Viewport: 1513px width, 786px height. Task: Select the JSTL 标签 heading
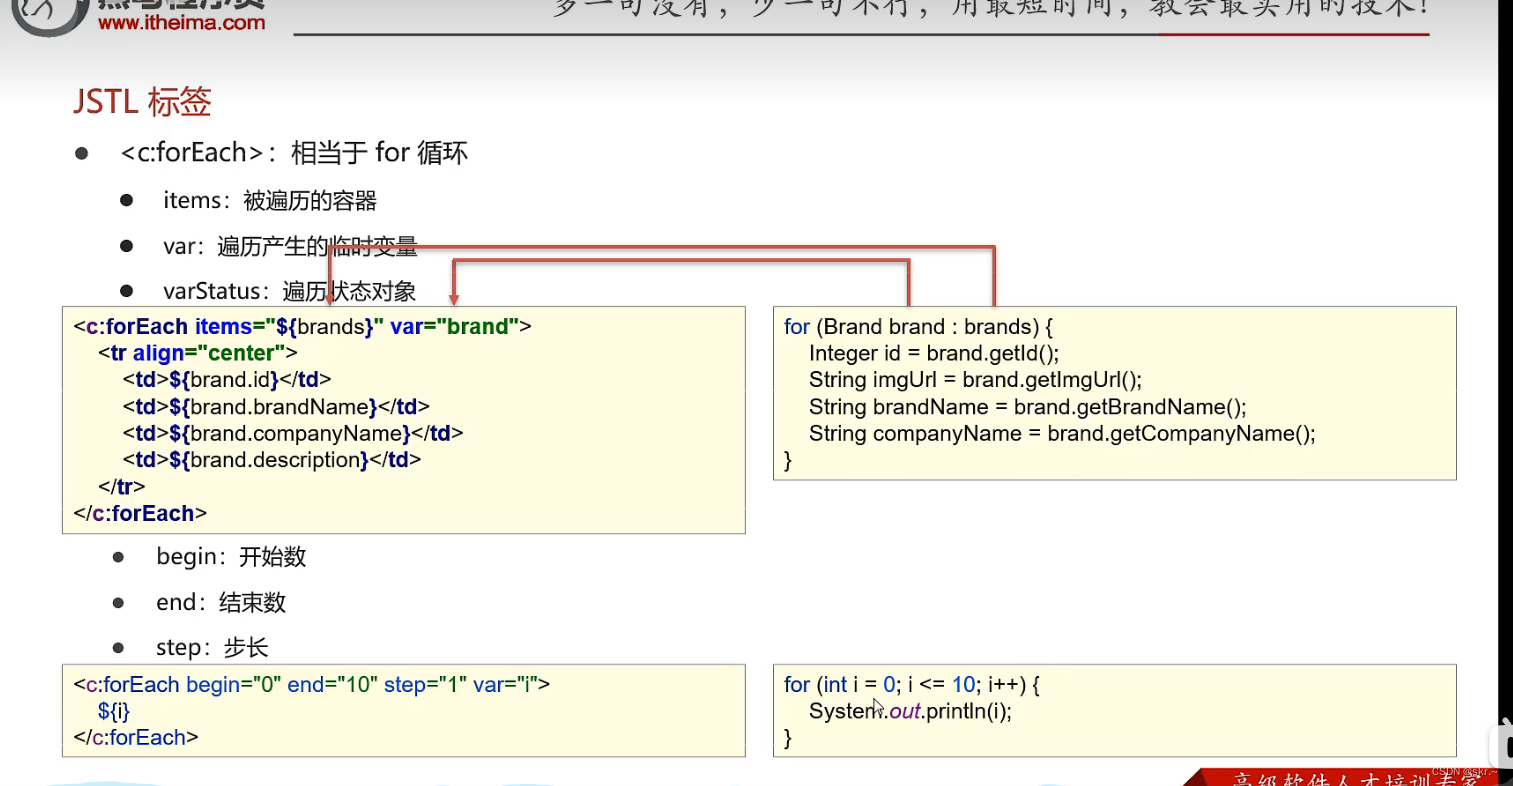(140, 101)
